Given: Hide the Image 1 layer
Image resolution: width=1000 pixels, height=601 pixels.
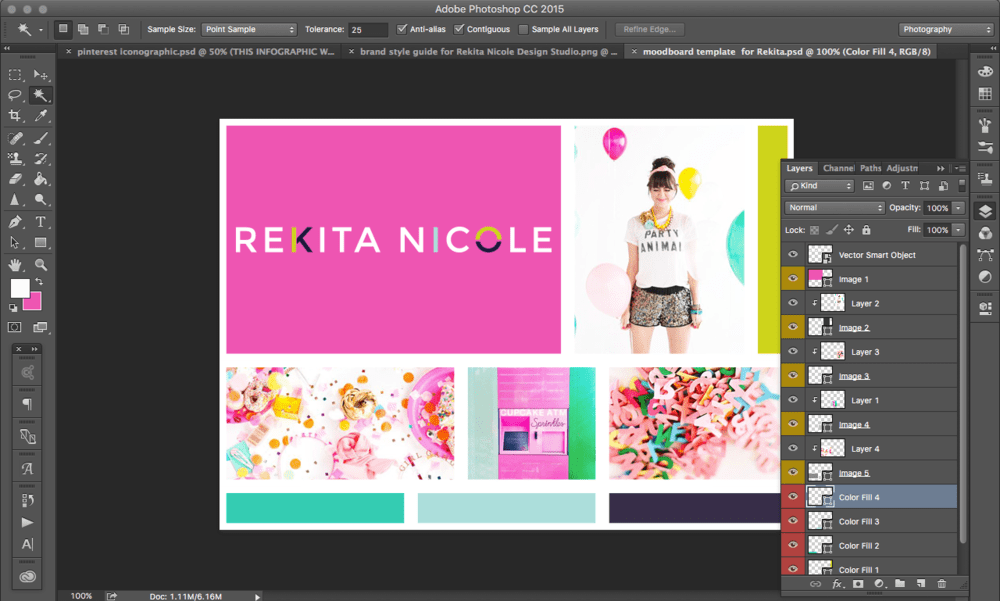Looking at the screenshot, I should pyautogui.click(x=793, y=278).
